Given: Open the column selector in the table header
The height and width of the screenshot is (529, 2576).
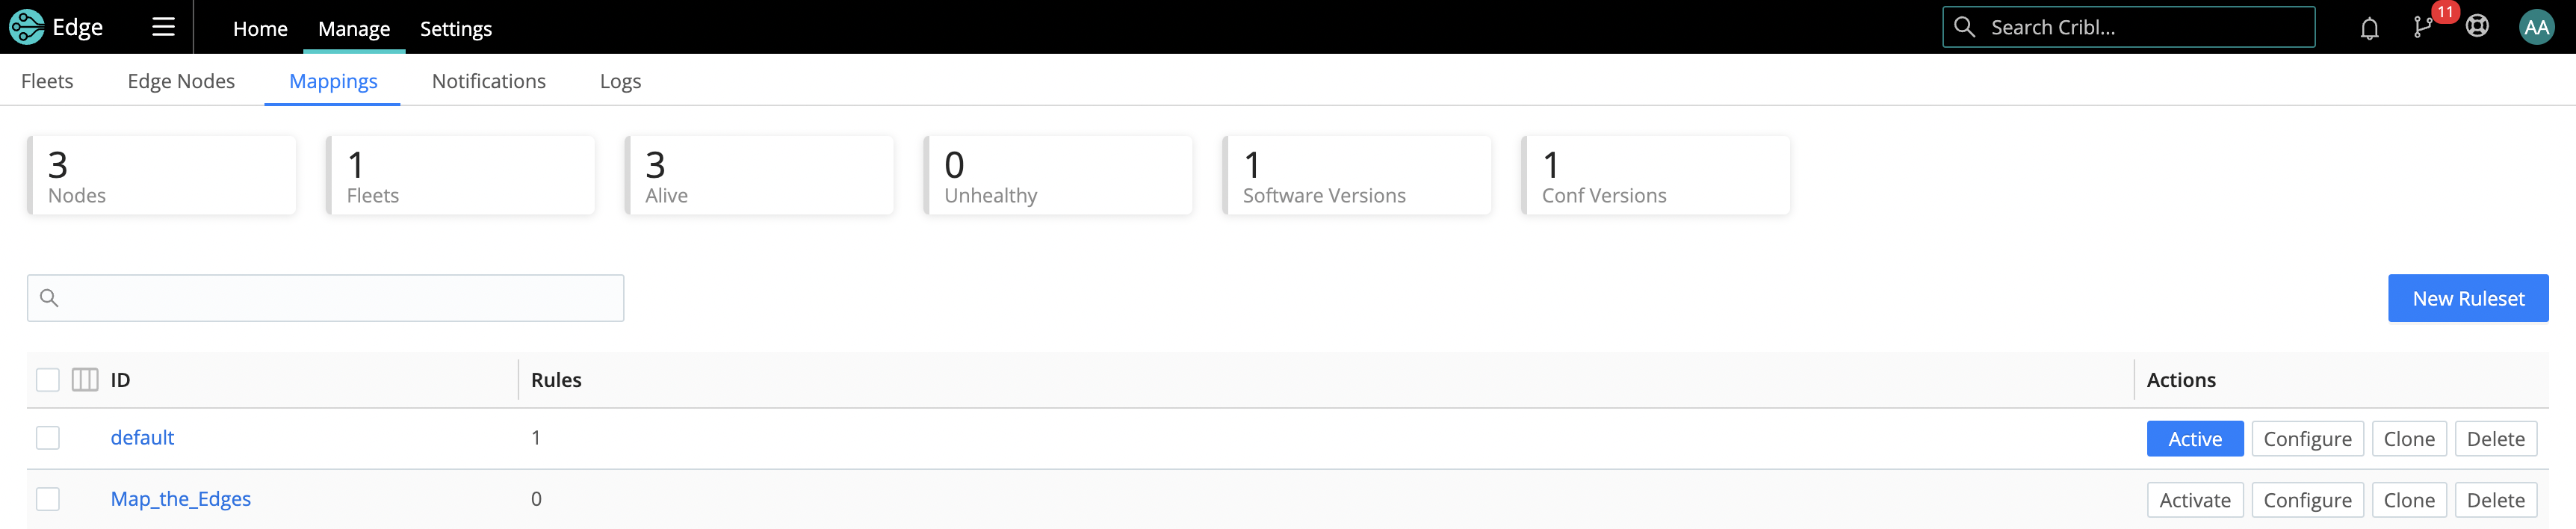Looking at the screenshot, I should pyautogui.click(x=84, y=379).
